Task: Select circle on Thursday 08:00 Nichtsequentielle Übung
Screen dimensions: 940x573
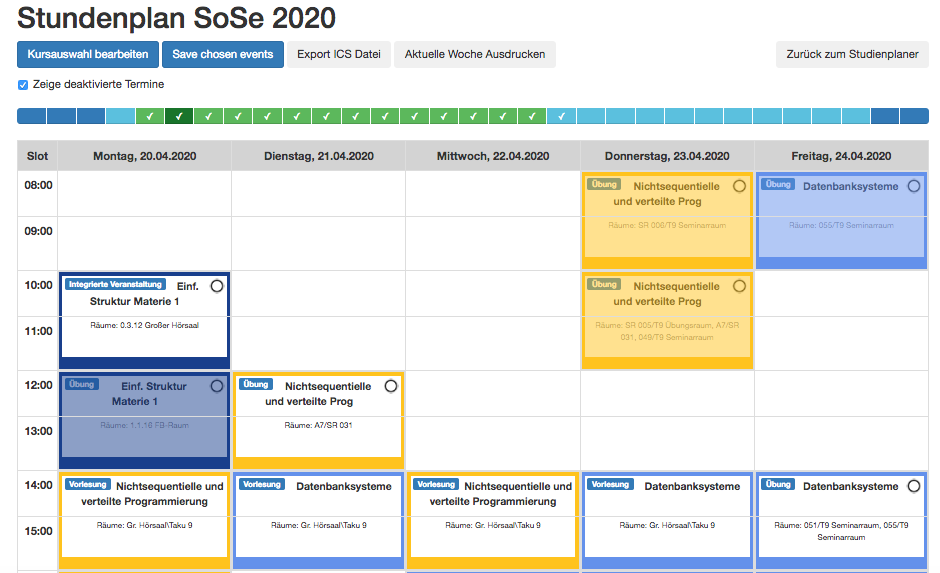Action: click(x=740, y=186)
